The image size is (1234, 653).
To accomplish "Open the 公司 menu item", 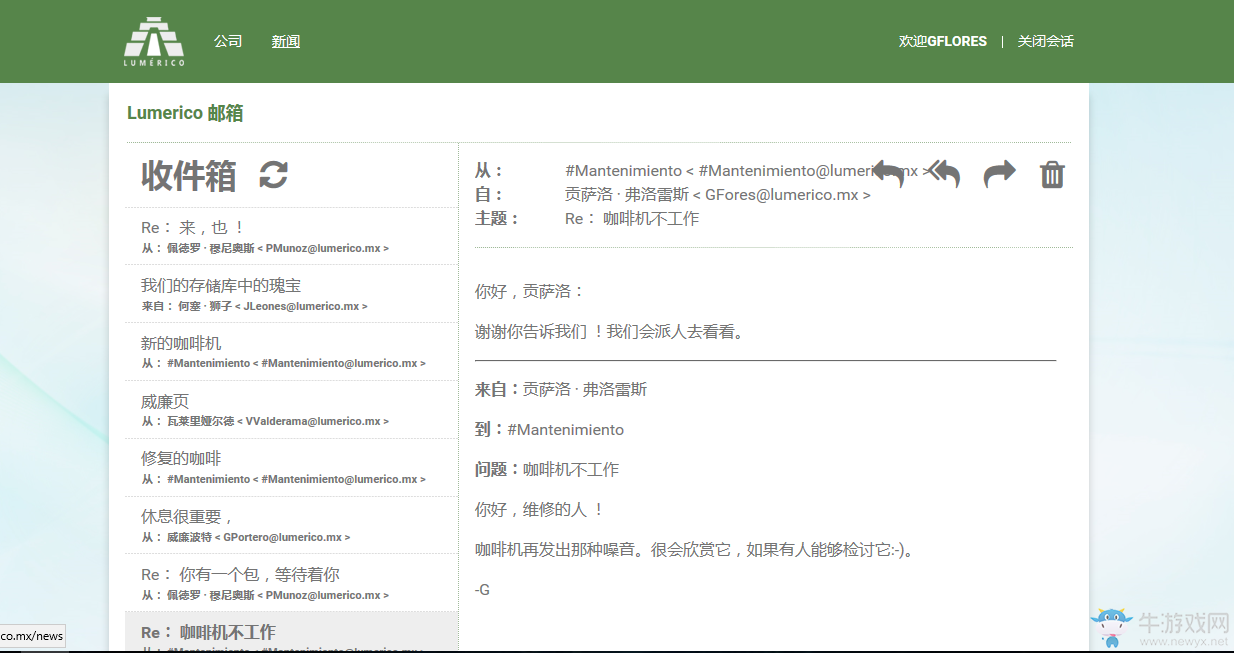I will click(228, 41).
